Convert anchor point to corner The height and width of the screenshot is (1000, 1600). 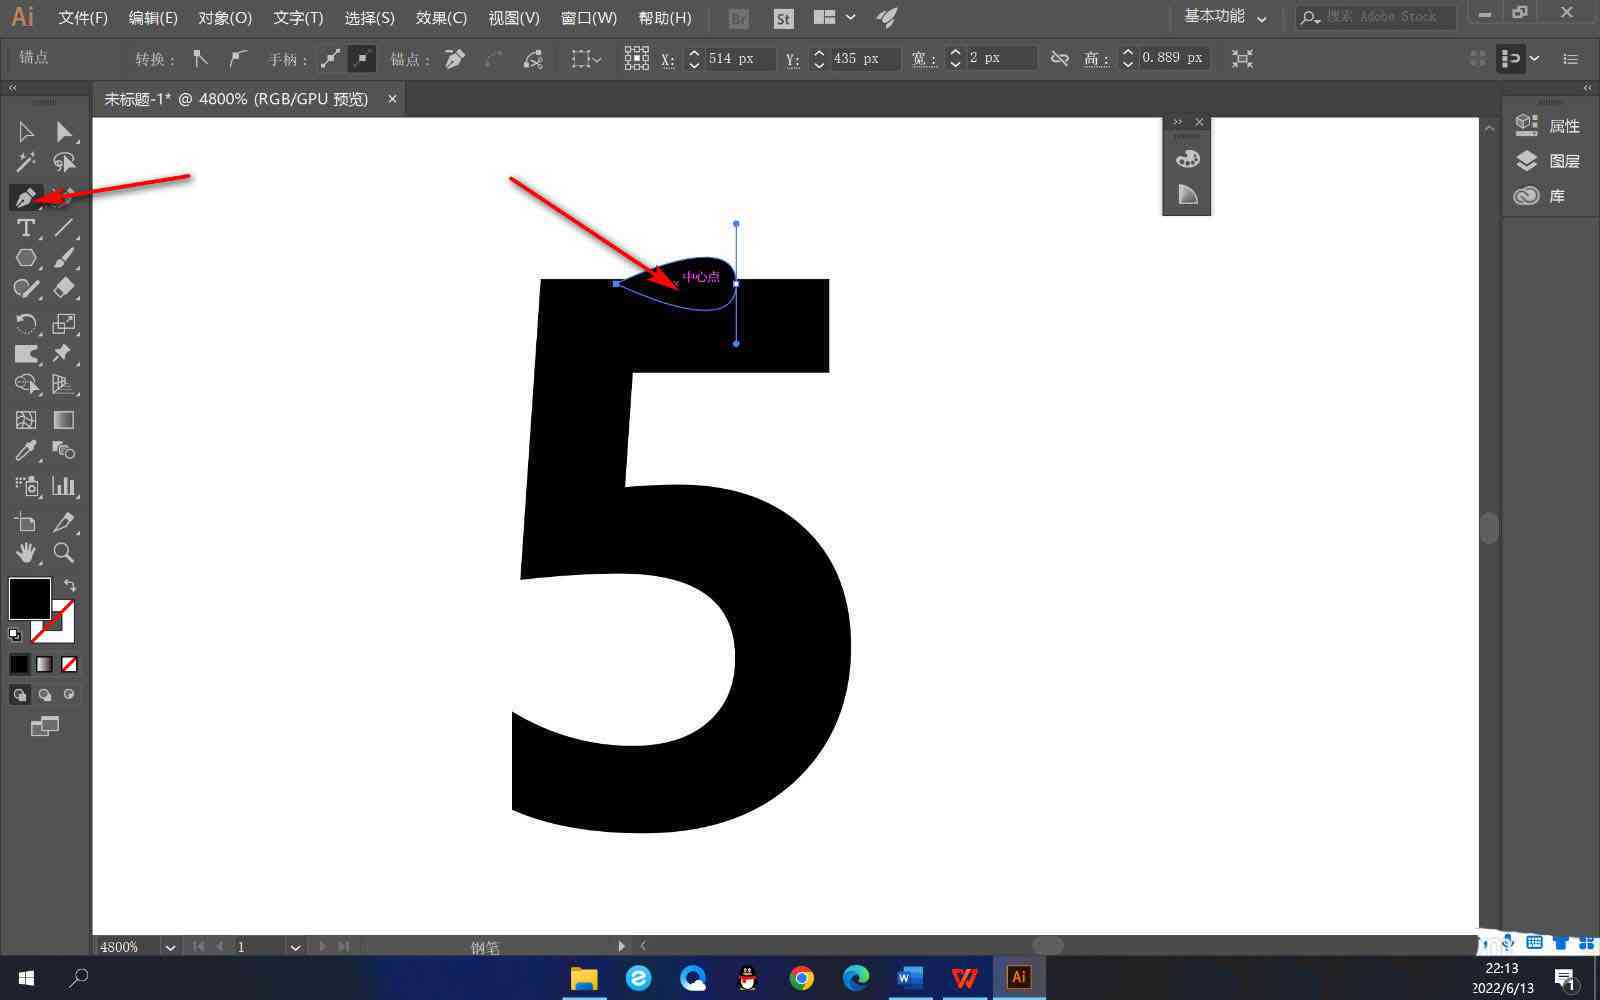coord(201,59)
